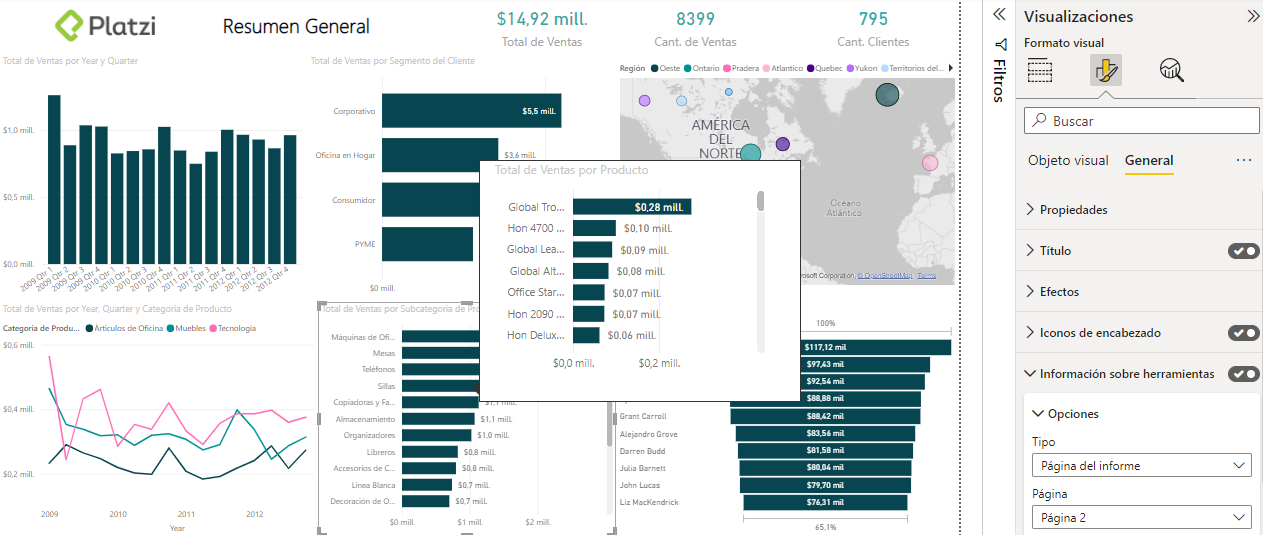Image resolution: width=1263 pixels, height=535 pixels.
Task: Select the Oficina en Hogar segment label
Action: tap(345, 155)
